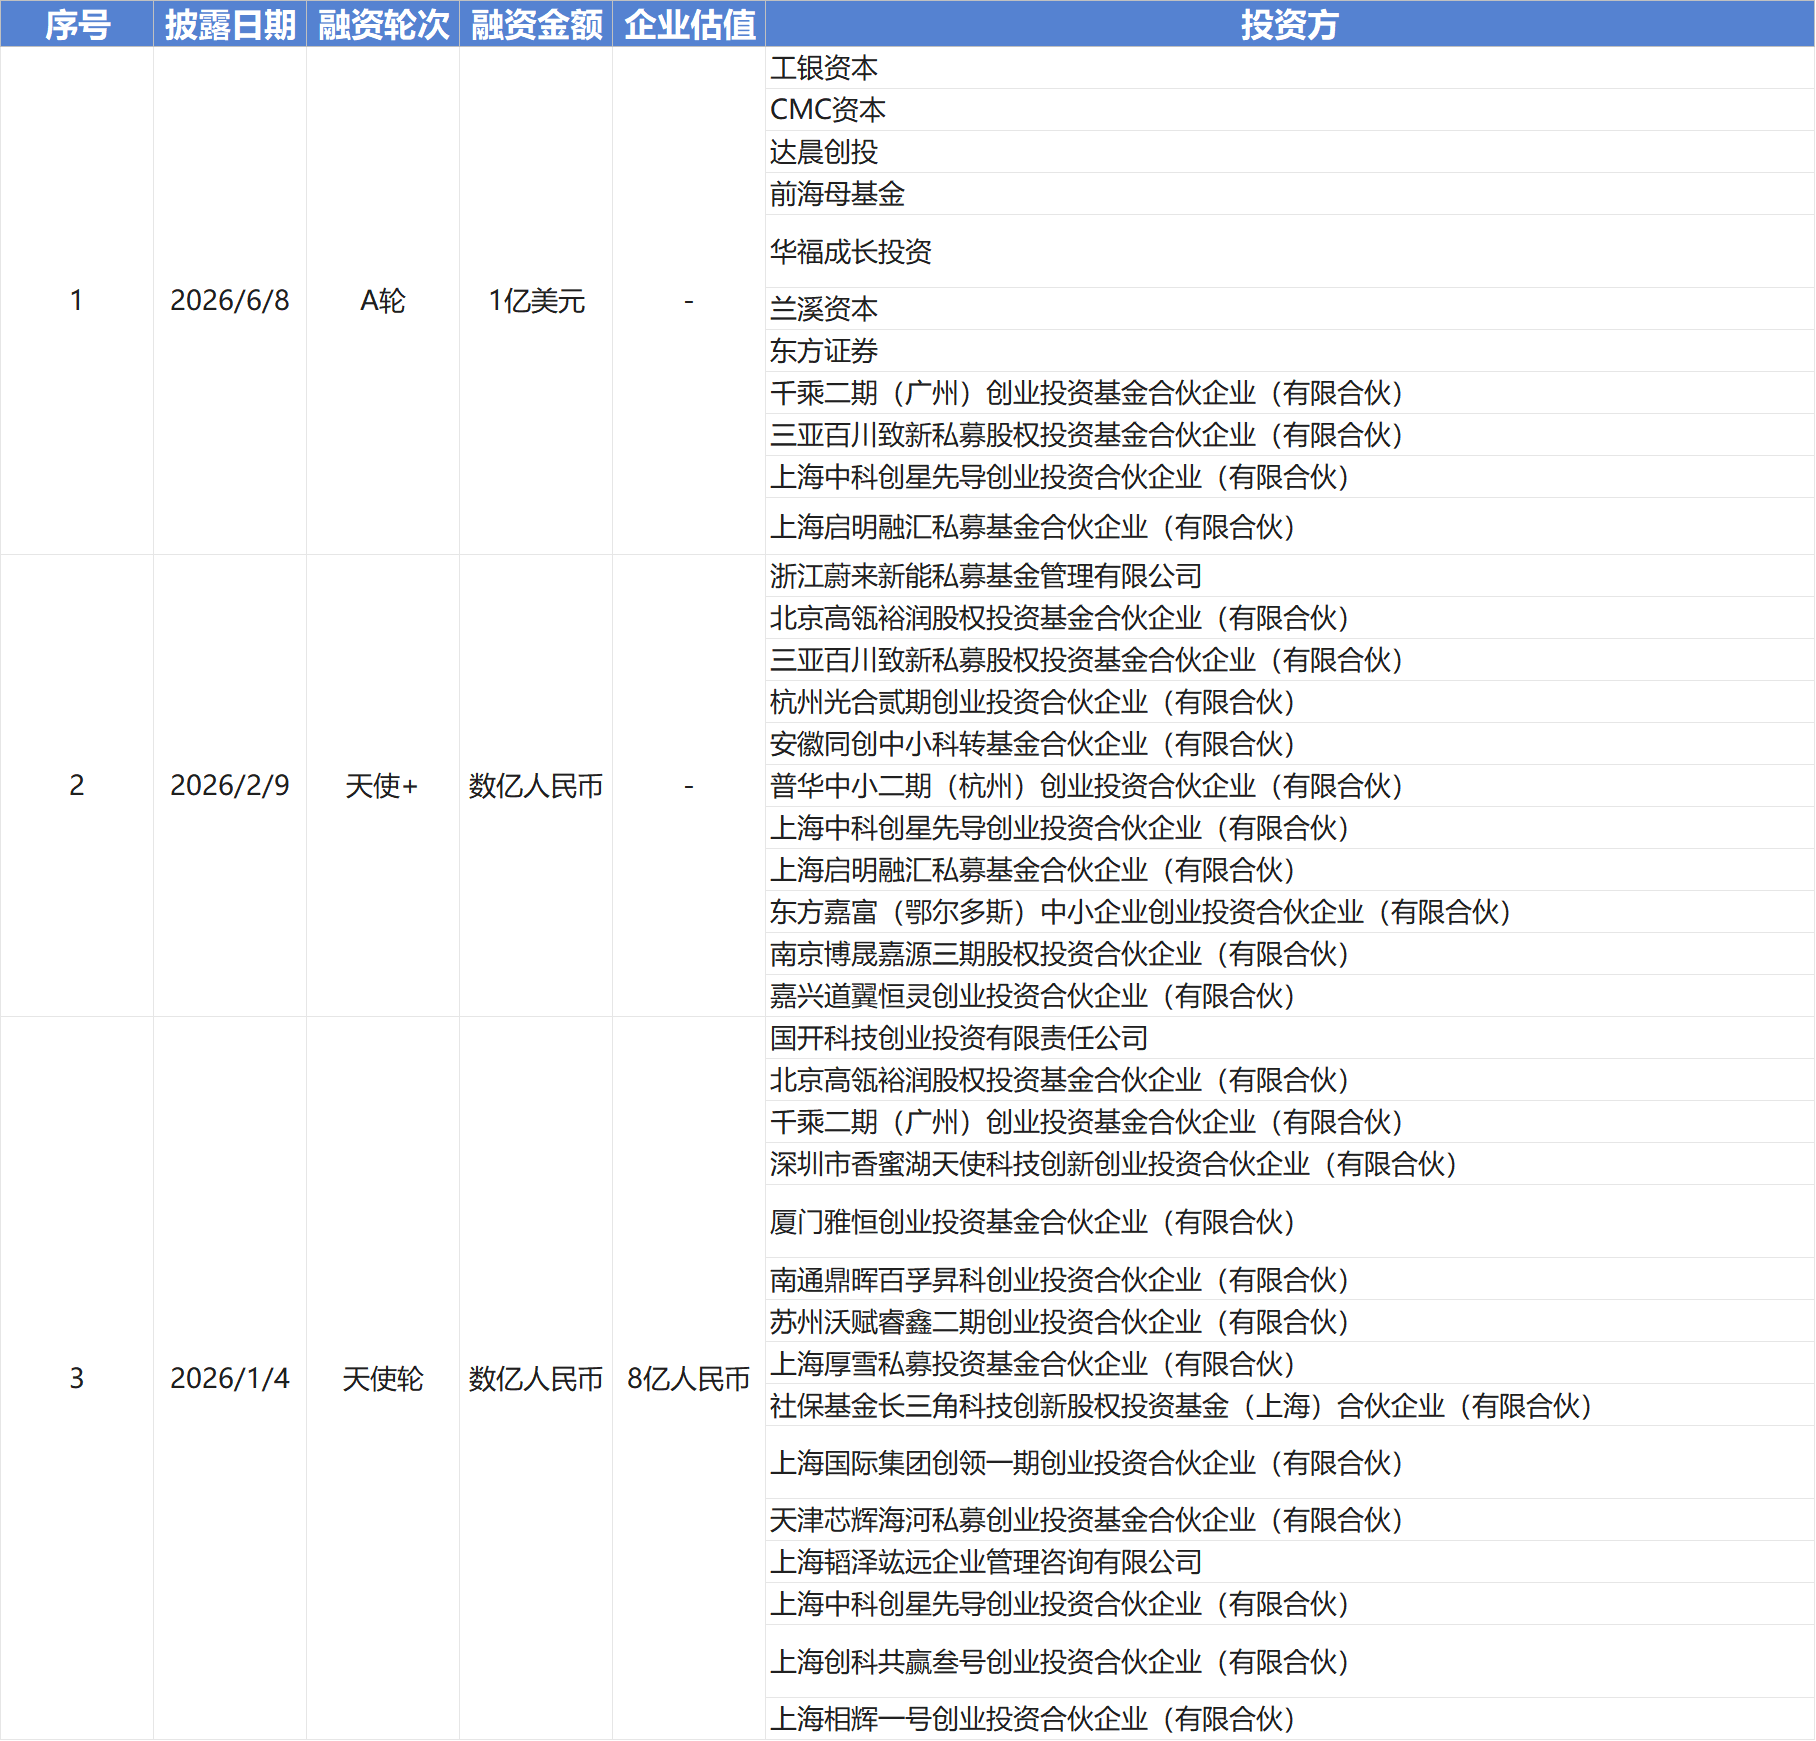Select the 融资金额 header cell

[x=536, y=24]
